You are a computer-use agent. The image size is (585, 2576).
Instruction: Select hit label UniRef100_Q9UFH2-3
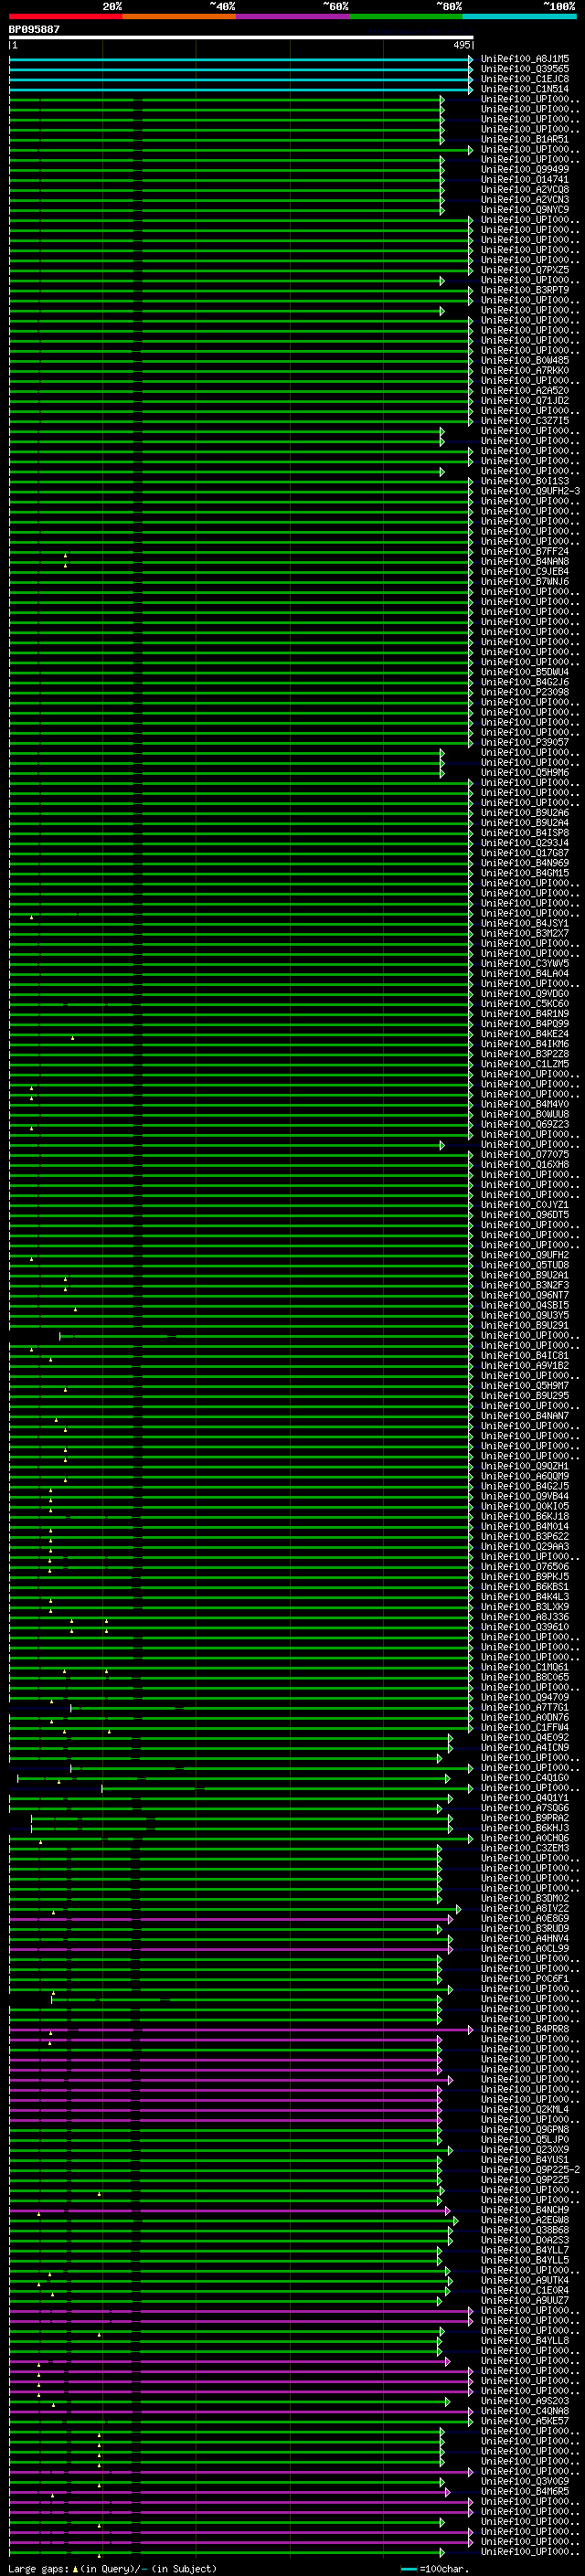(530, 491)
